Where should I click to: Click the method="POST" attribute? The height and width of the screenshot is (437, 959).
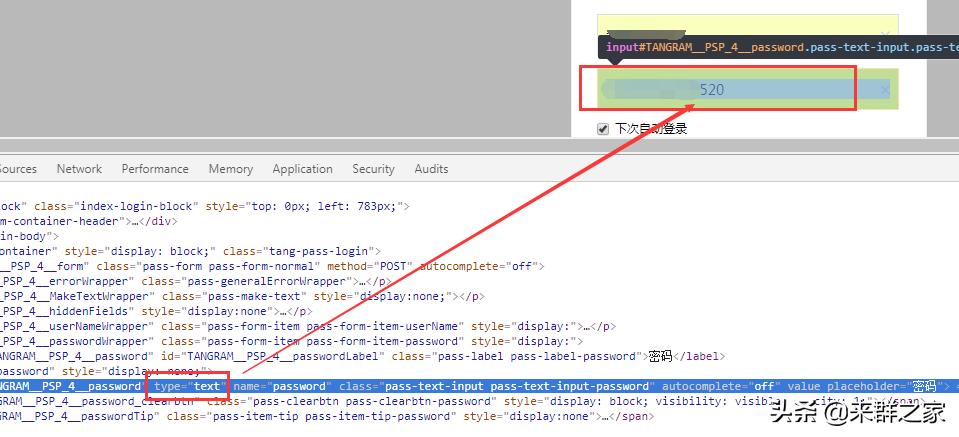tap(369, 266)
